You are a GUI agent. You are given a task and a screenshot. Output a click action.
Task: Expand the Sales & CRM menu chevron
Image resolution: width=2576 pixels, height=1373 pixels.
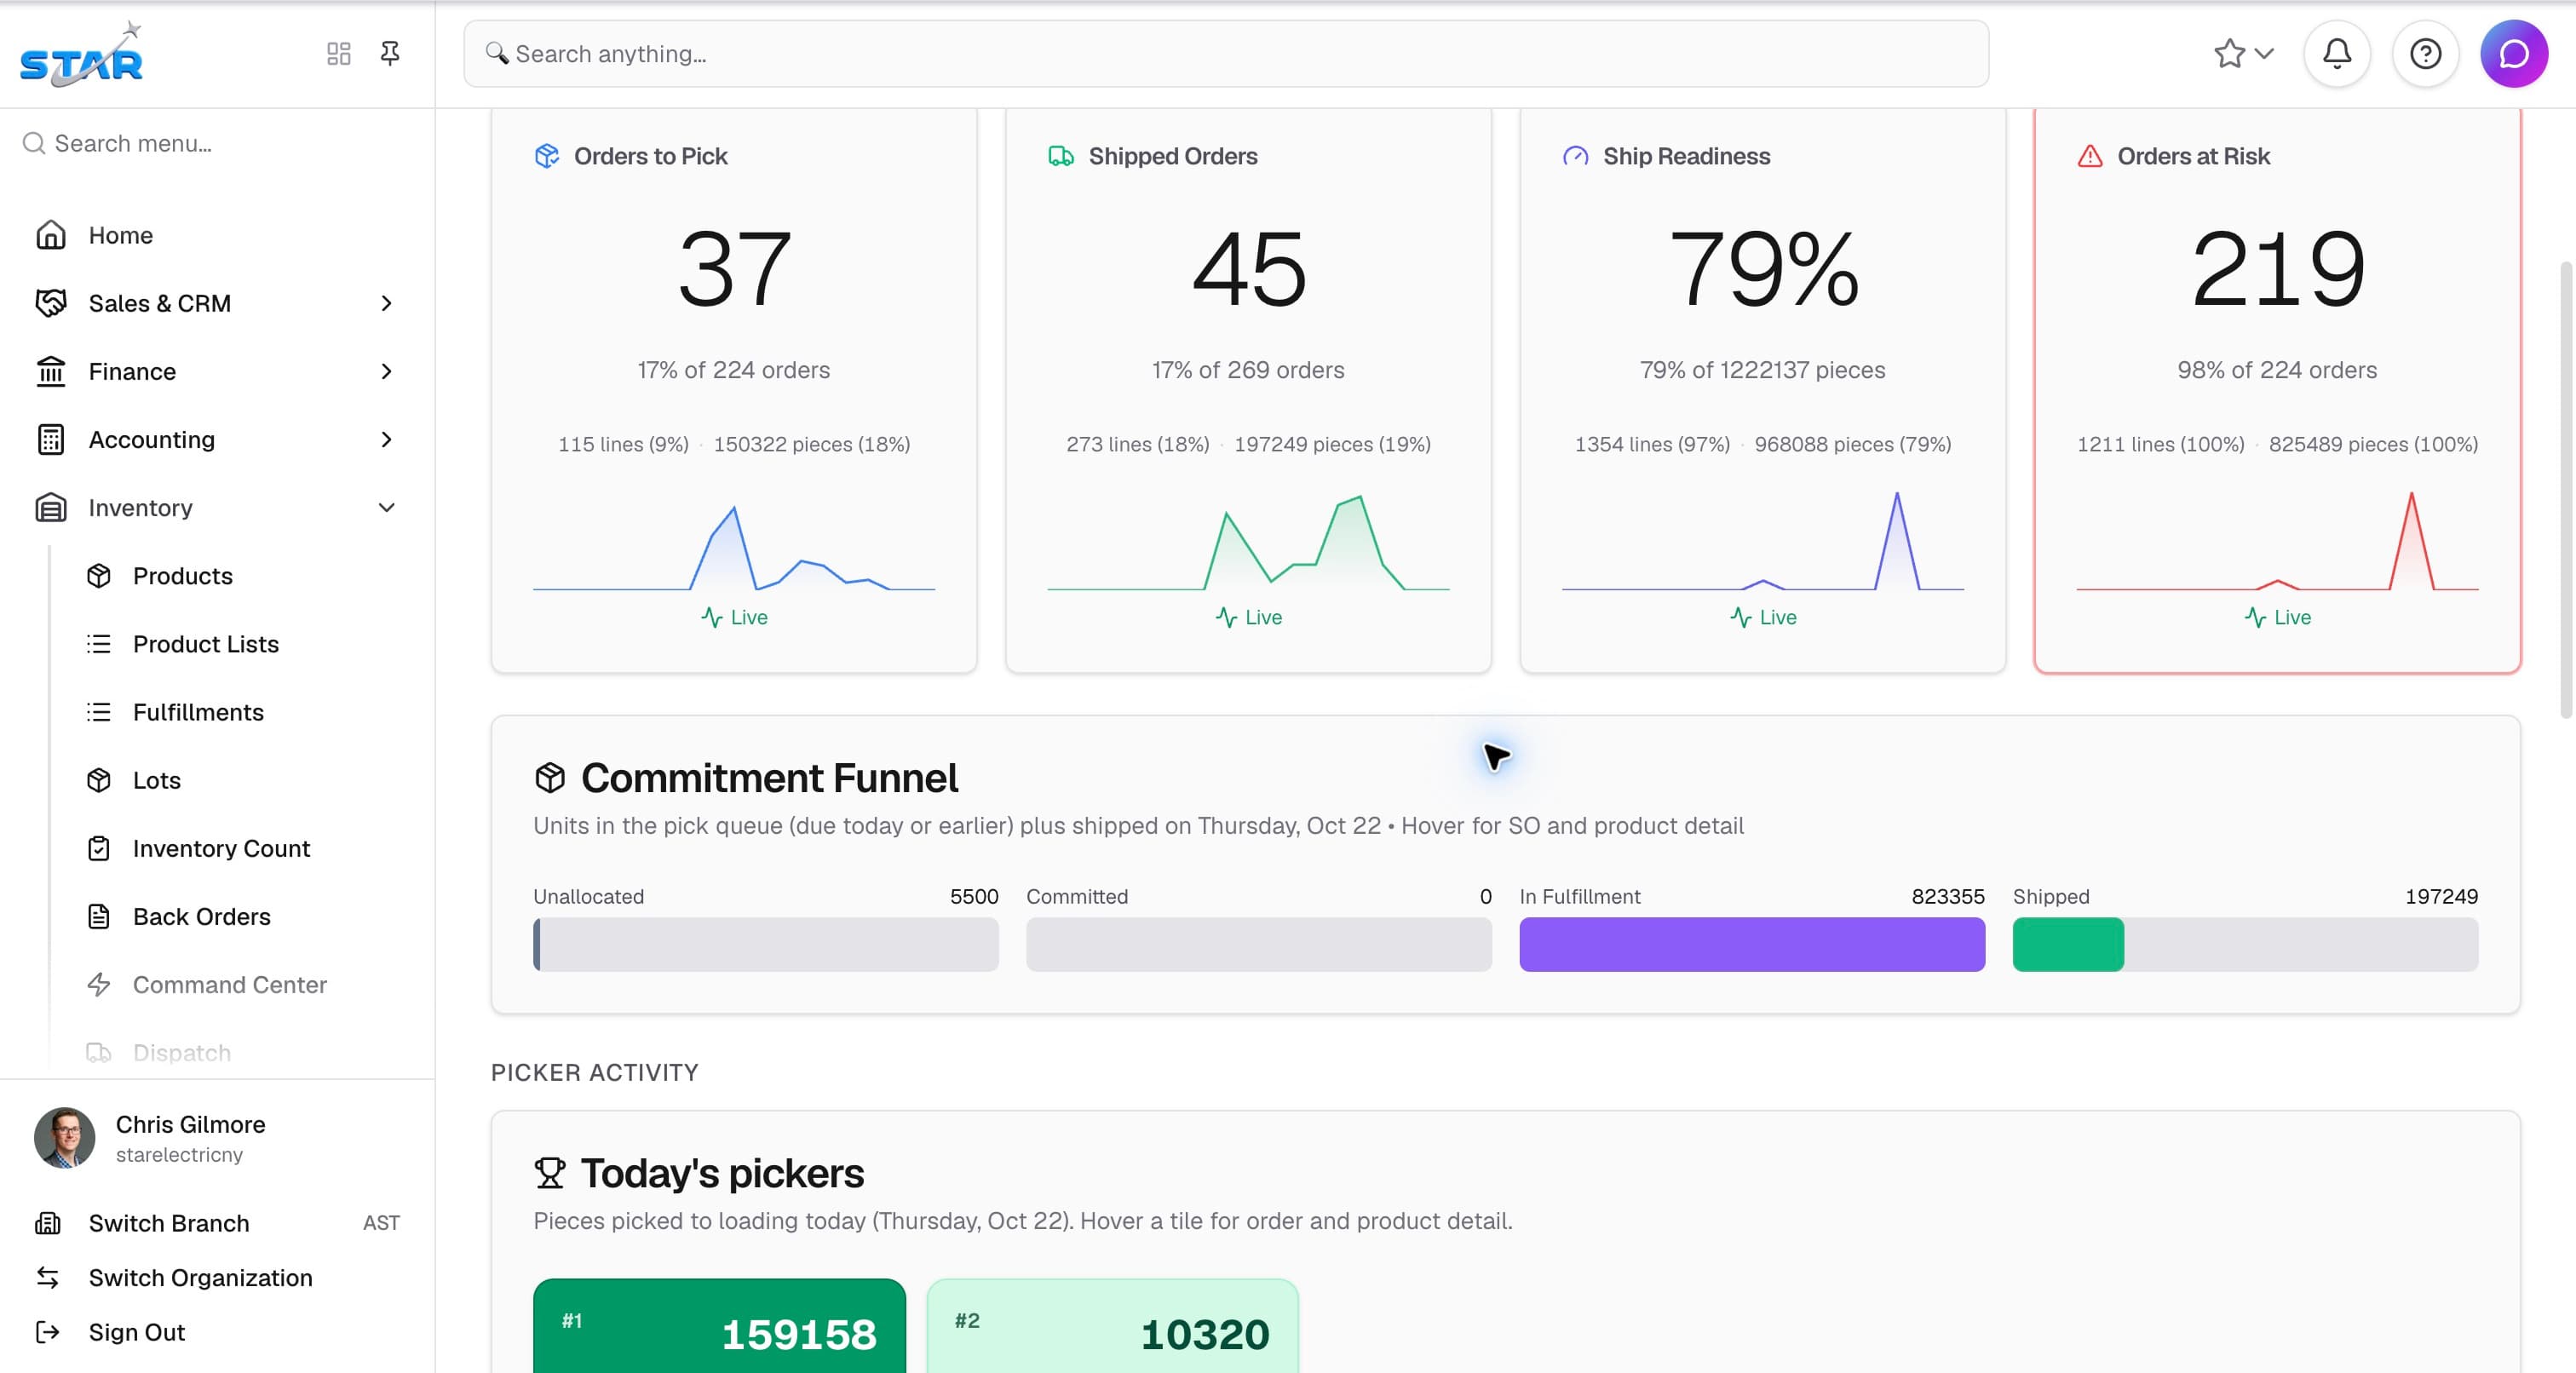coord(387,304)
